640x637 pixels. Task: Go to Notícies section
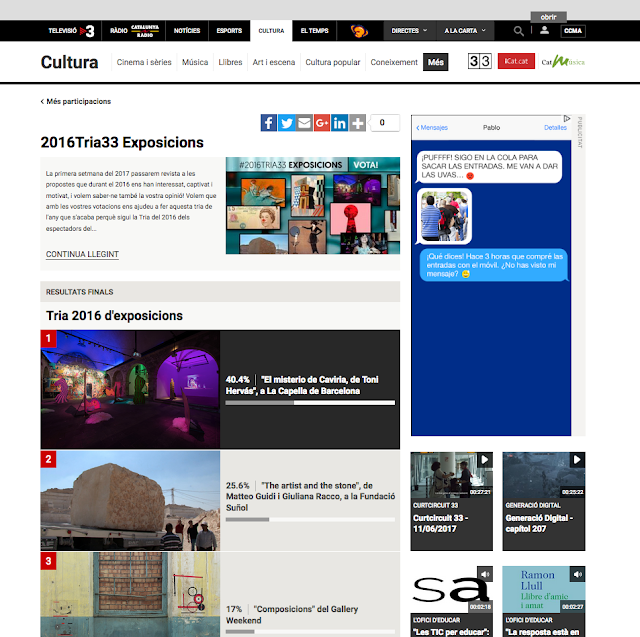click(187, 31)
